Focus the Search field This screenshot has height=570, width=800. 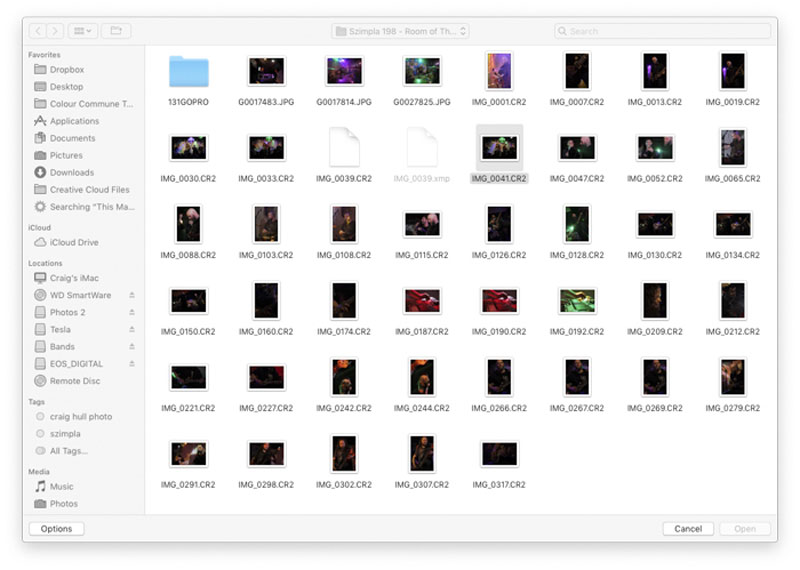pyautogui.click(x=663, y=31)
